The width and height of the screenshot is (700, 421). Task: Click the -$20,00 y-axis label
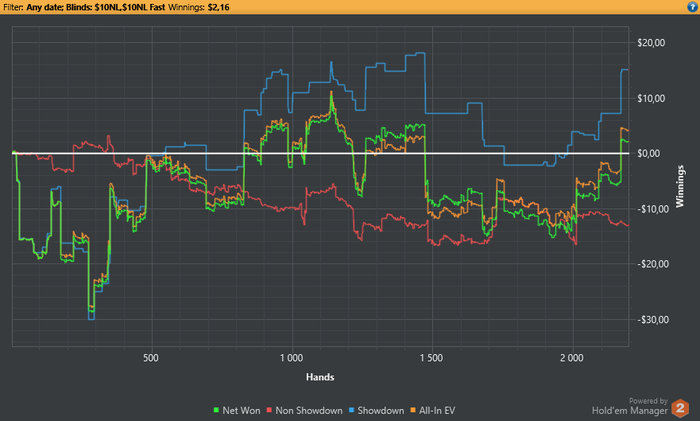point(653,264)
